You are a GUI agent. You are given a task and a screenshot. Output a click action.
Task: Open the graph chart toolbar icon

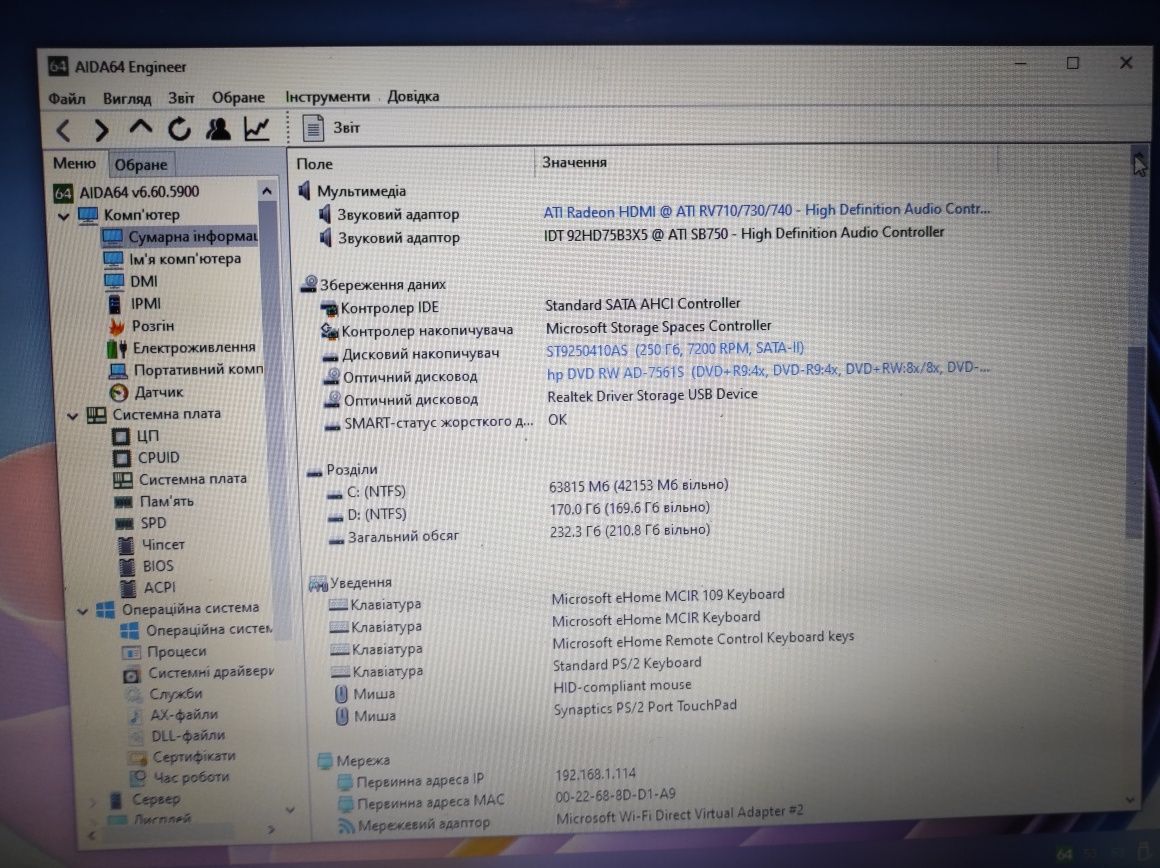[x=257, y=129]
